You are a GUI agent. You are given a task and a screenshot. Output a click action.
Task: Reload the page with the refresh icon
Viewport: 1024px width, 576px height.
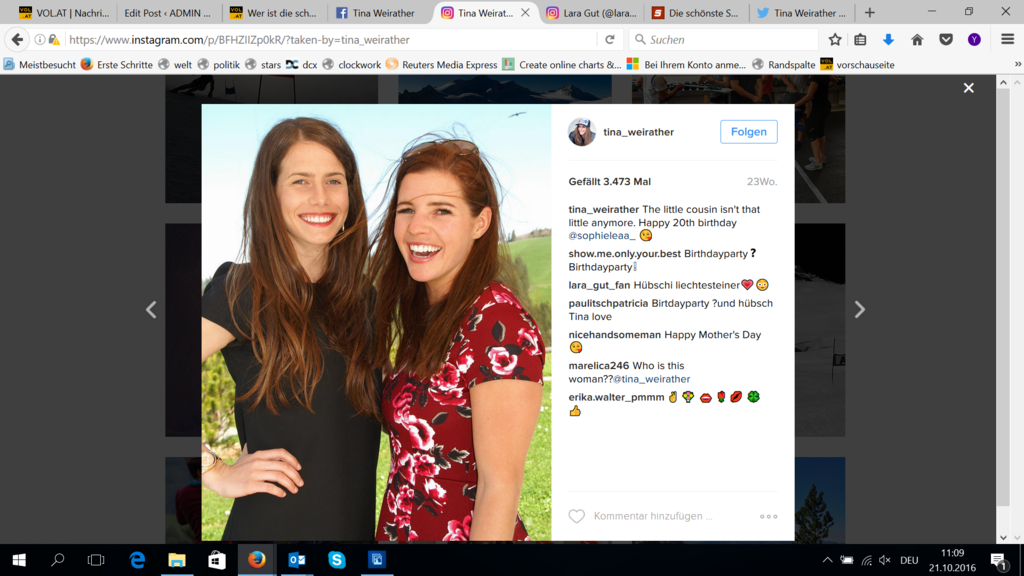610,40
